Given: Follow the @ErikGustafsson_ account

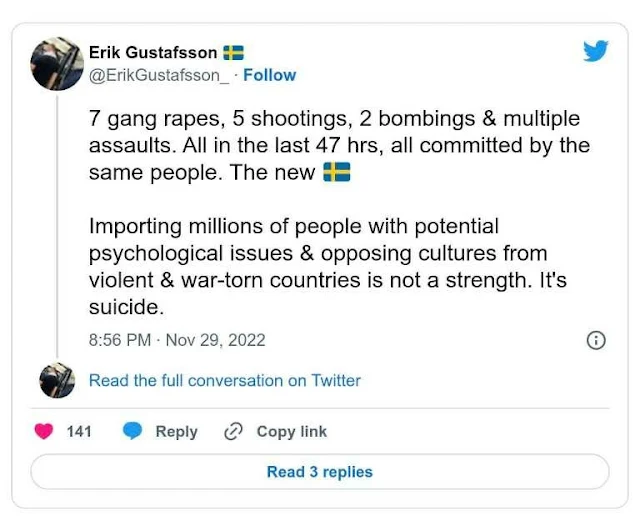Looking at the screenshot, I should (270, 75).
